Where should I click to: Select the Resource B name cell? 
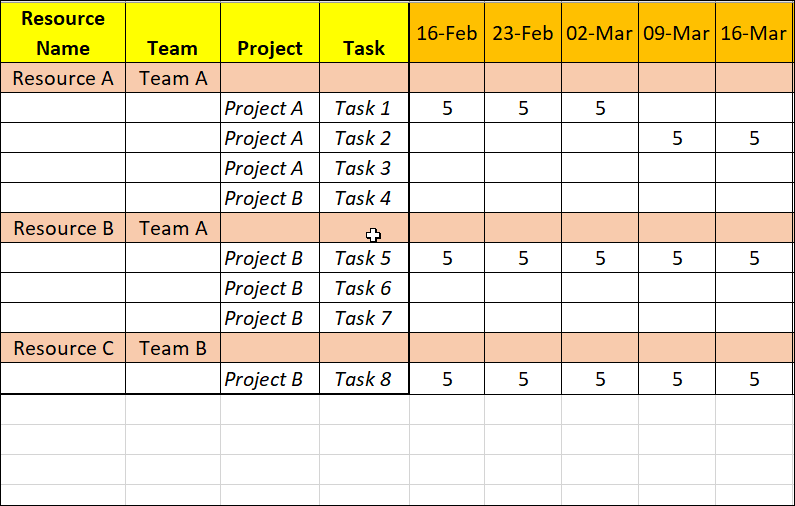coord(63,228)
